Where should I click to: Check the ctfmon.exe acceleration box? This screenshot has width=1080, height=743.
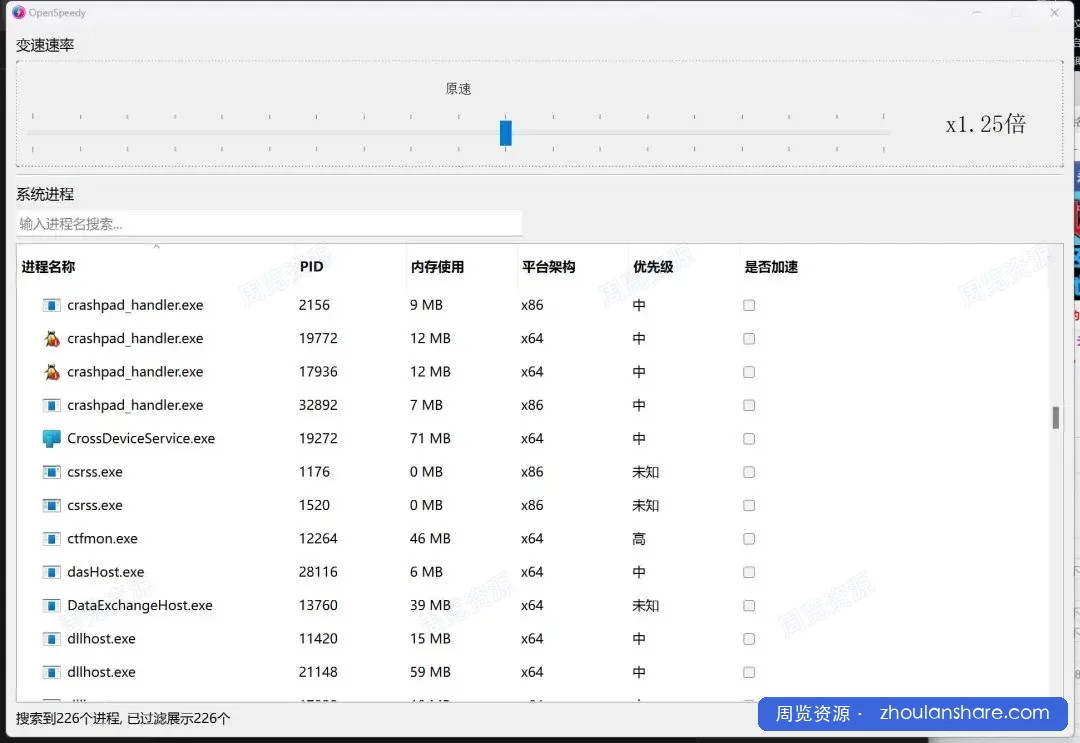(x=749, y=538)
